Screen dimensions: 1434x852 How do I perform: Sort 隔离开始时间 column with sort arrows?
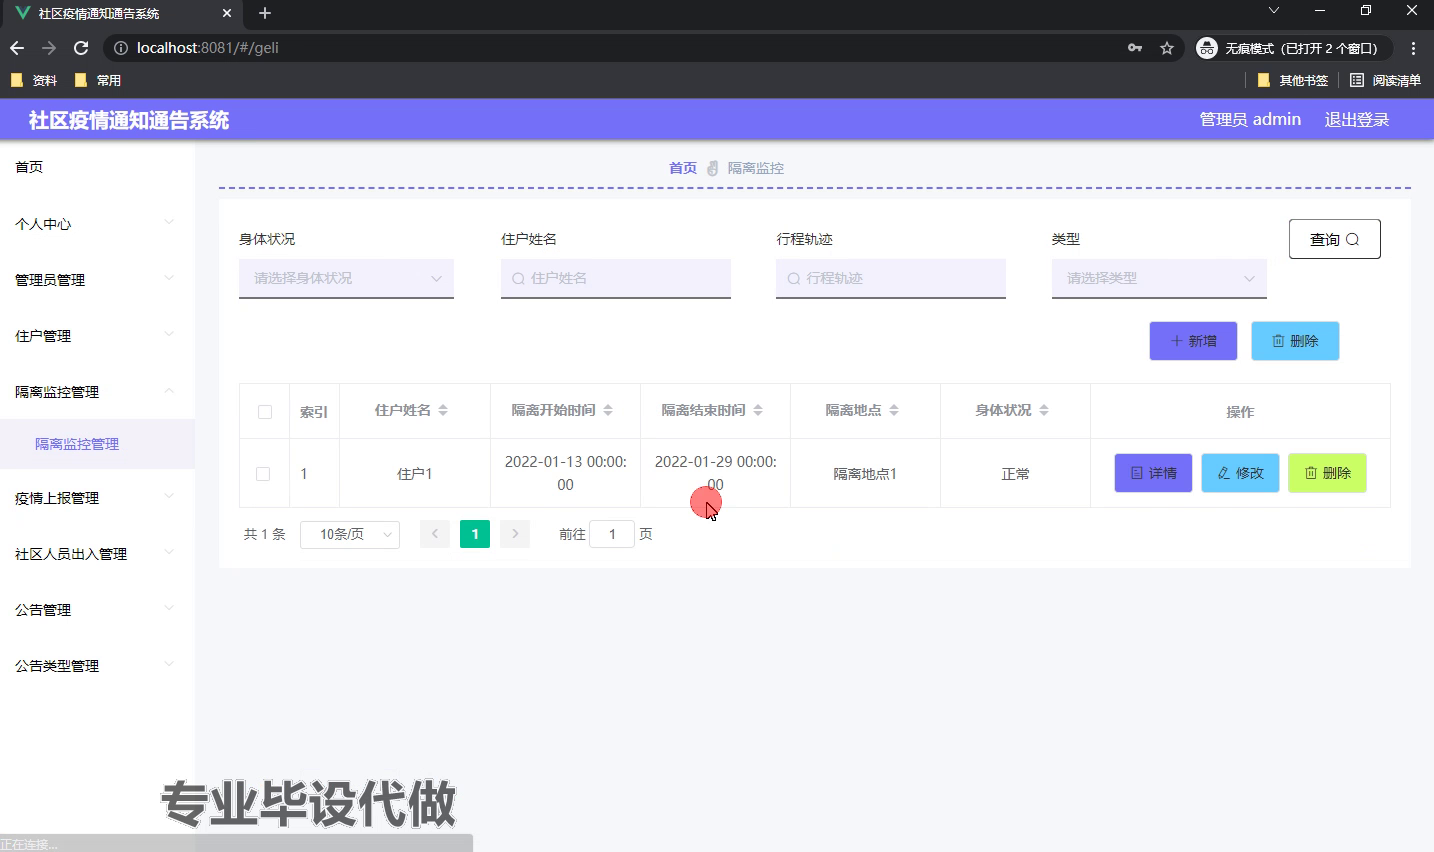pyautogui.click(x=607, y=410)
